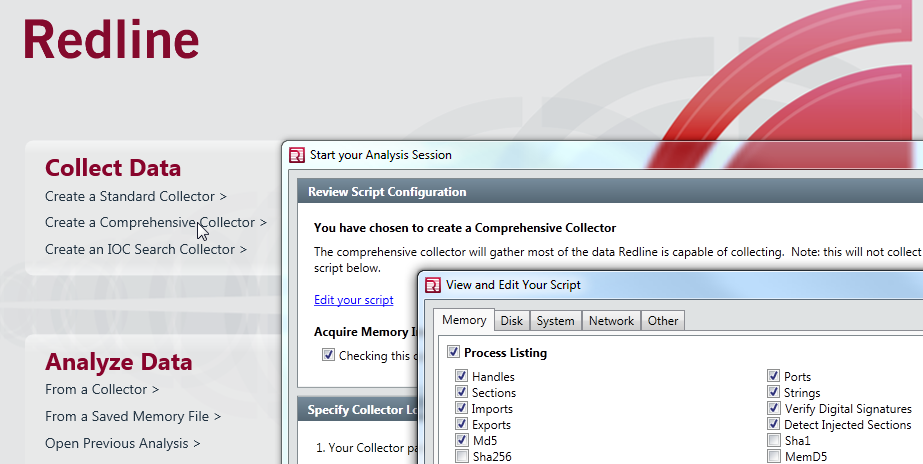This screenshot has height=464, width=923.
Task: Click the Collect Data heading
Action: pos(113,168)
